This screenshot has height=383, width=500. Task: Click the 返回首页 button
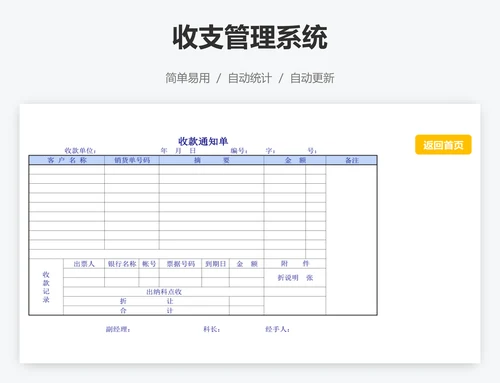(443, 145)
